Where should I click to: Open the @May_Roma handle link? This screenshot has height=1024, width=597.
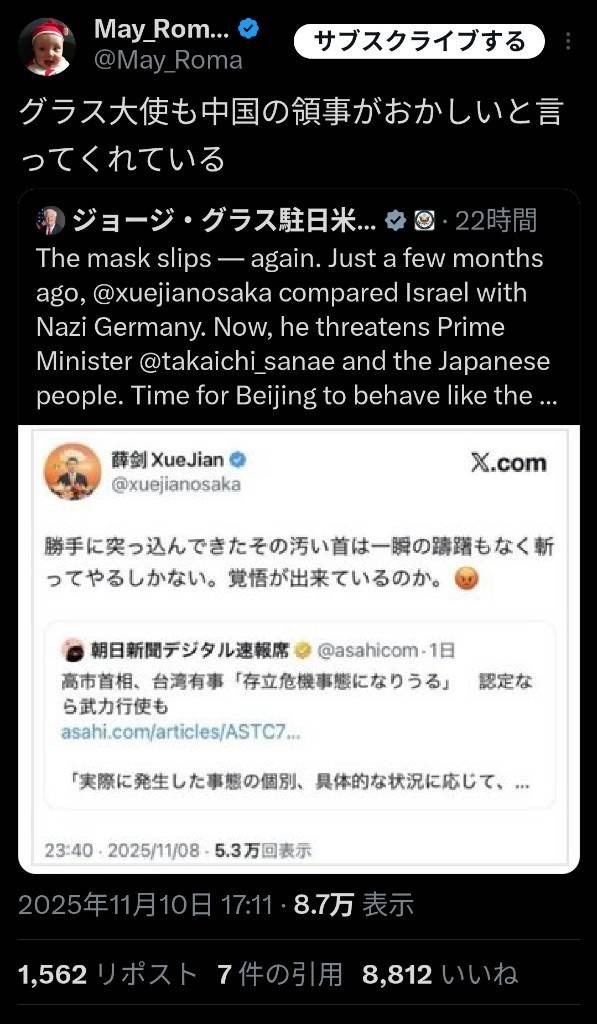pyautogui.click(x=168, y=60)
